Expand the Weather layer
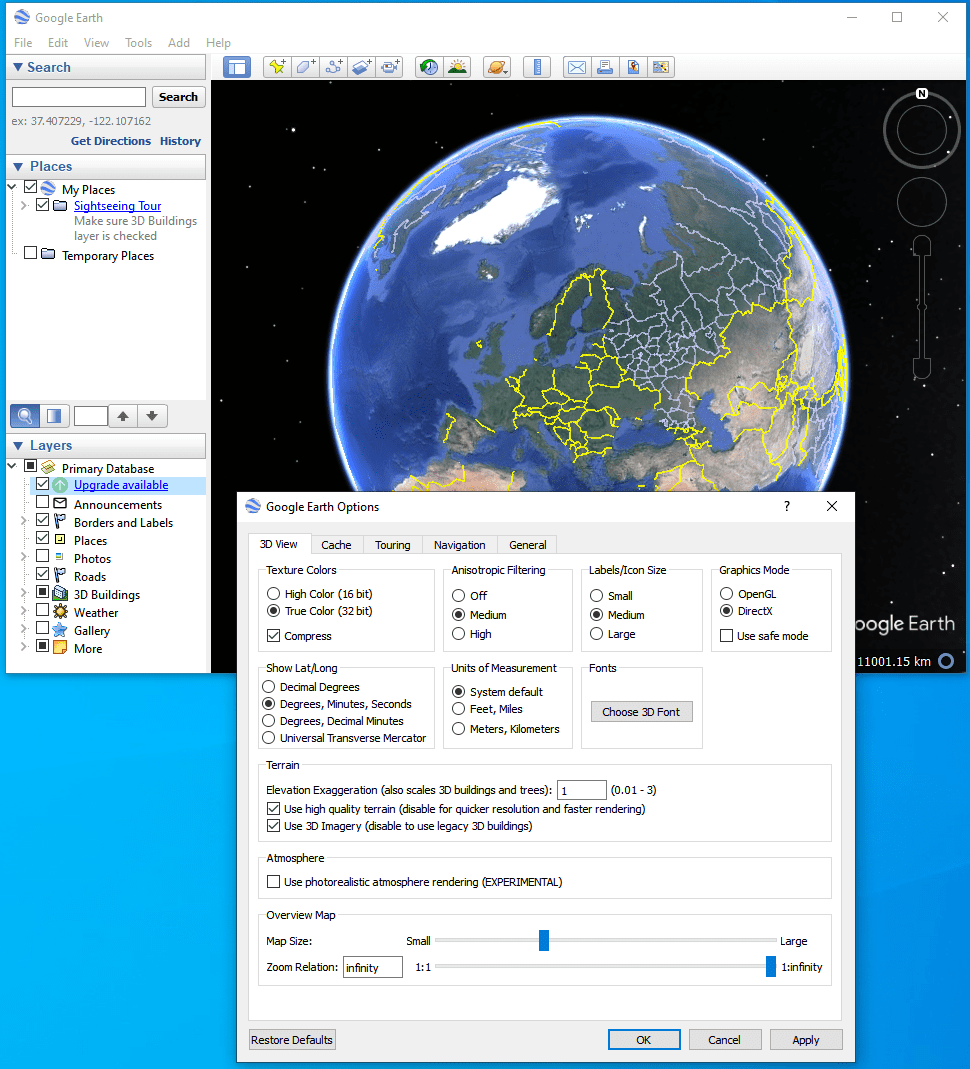Screen dimensions: 970x1069 point(24,611)
